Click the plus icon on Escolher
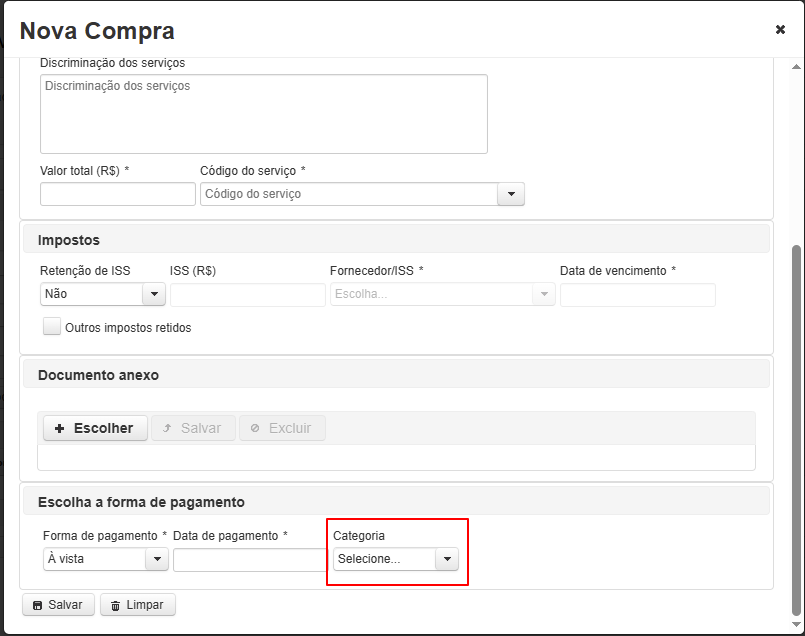The image size is (805, 636). coord(60,428)
